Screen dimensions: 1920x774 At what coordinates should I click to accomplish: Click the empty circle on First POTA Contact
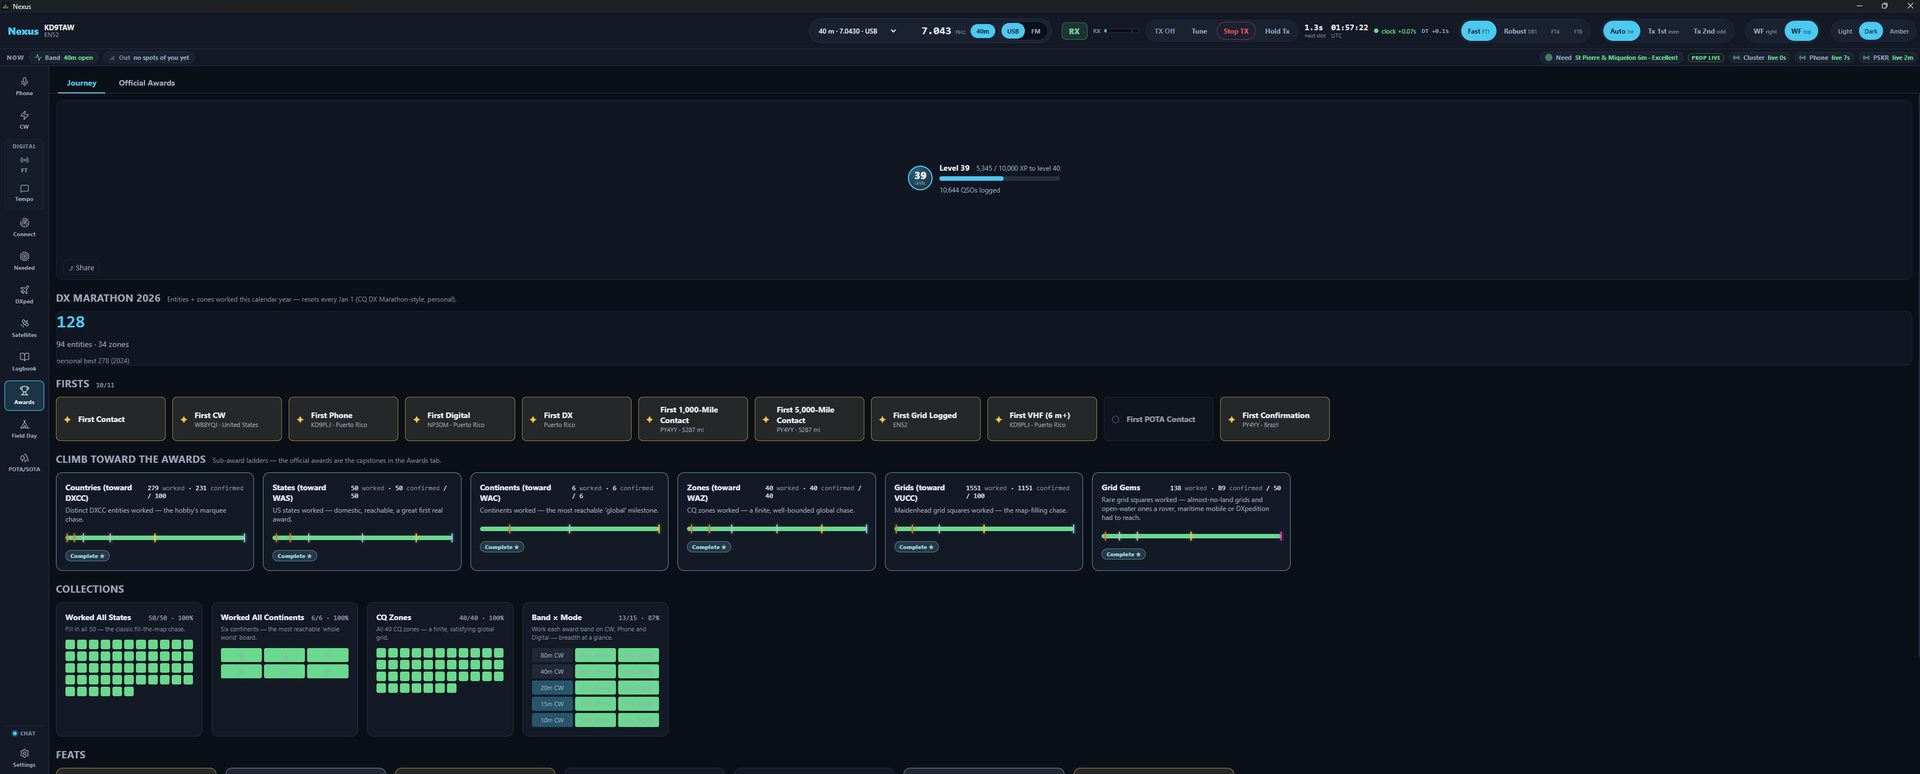1115,419
